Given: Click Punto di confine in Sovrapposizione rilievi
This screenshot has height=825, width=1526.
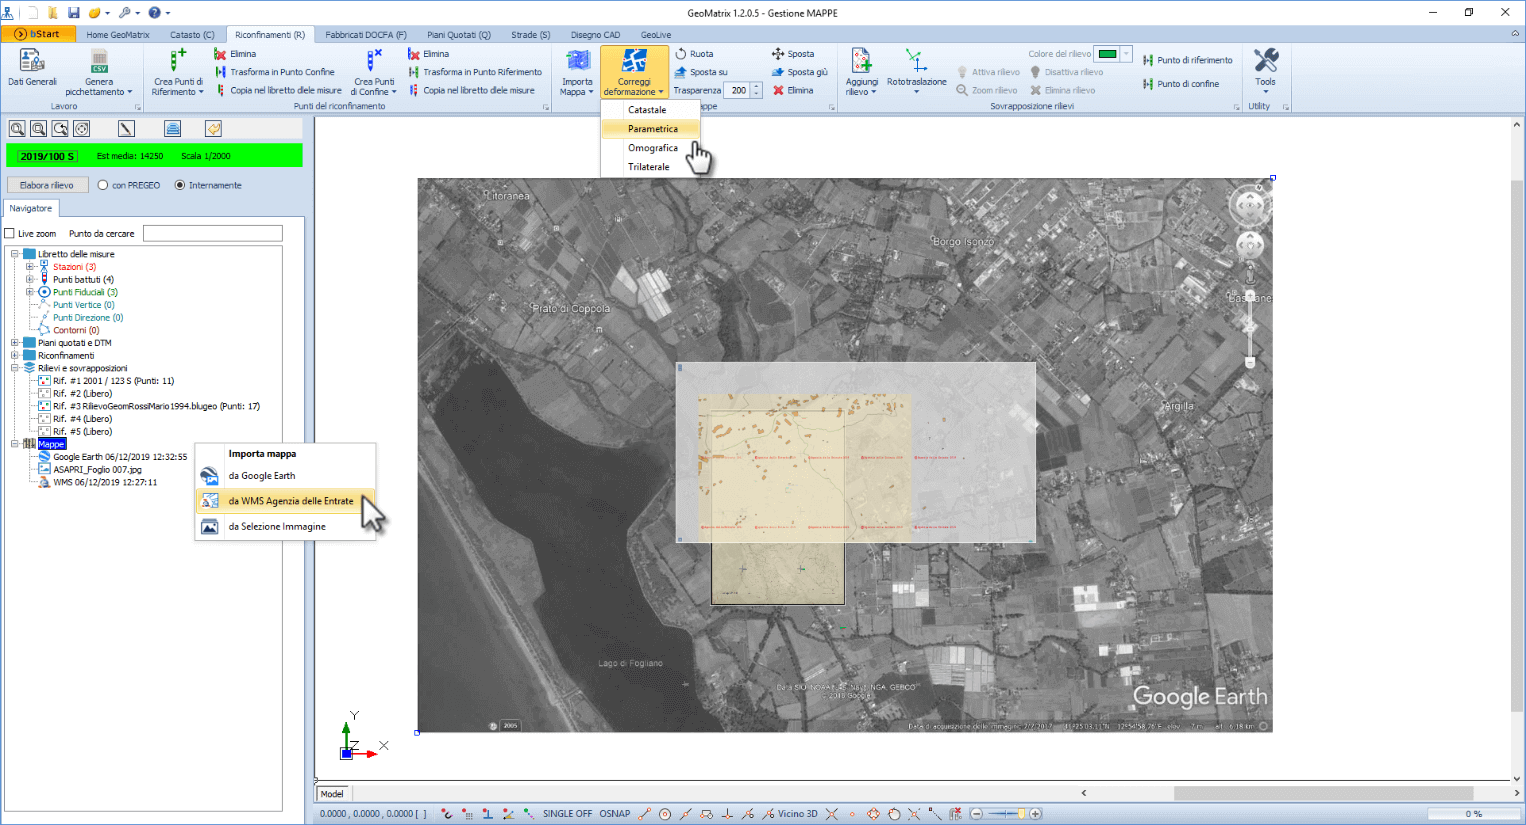Looking at the screenshot, I should [1181, 84].
